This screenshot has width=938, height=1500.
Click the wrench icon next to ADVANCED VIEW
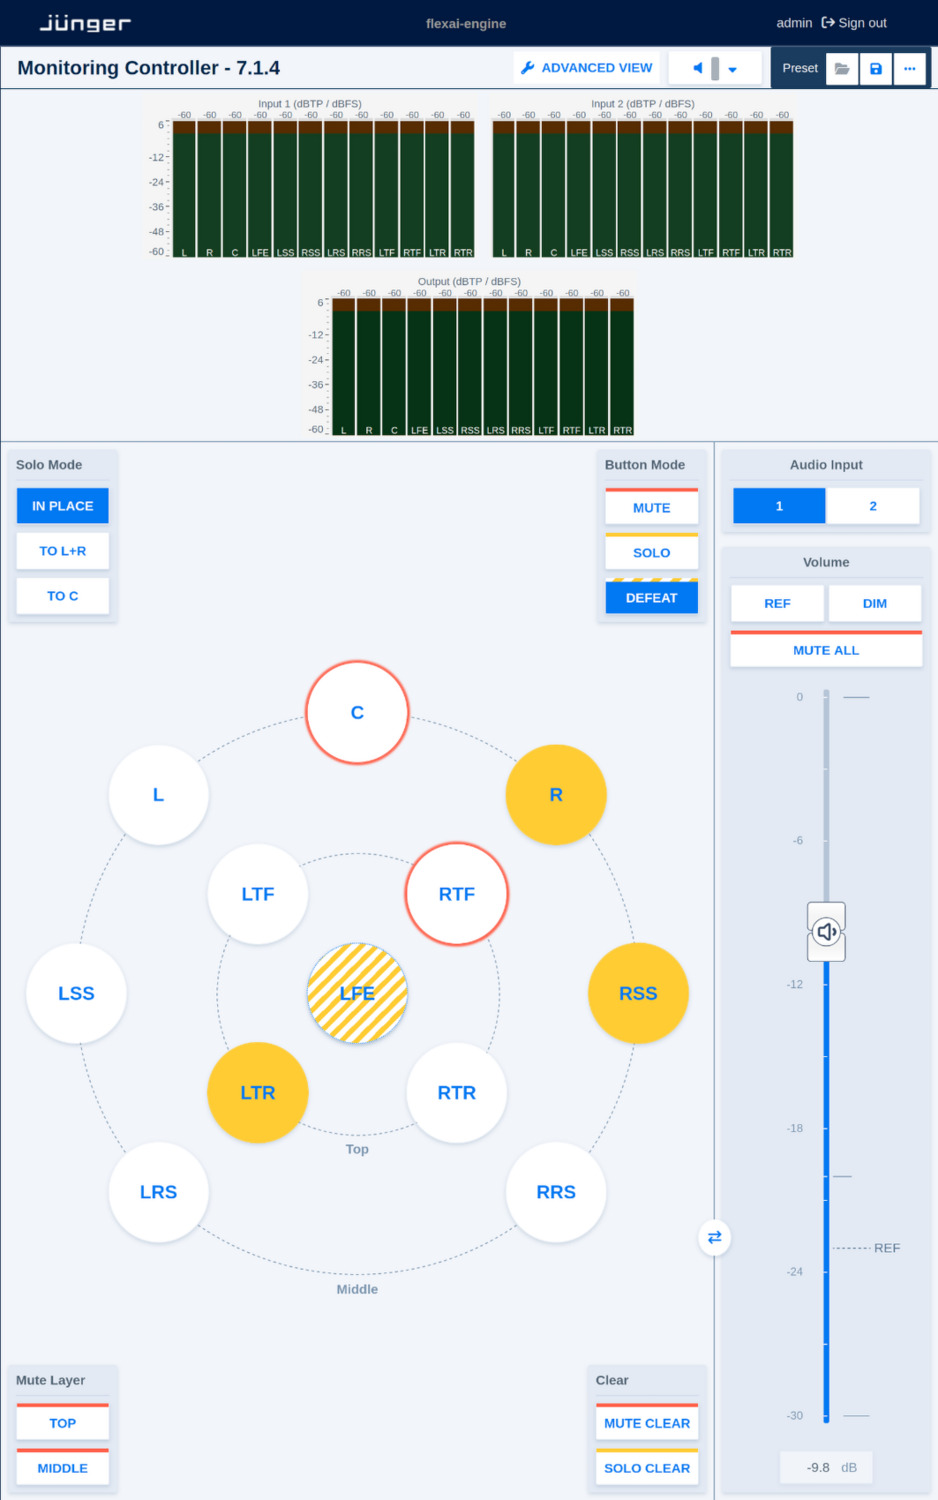[527, 68]
